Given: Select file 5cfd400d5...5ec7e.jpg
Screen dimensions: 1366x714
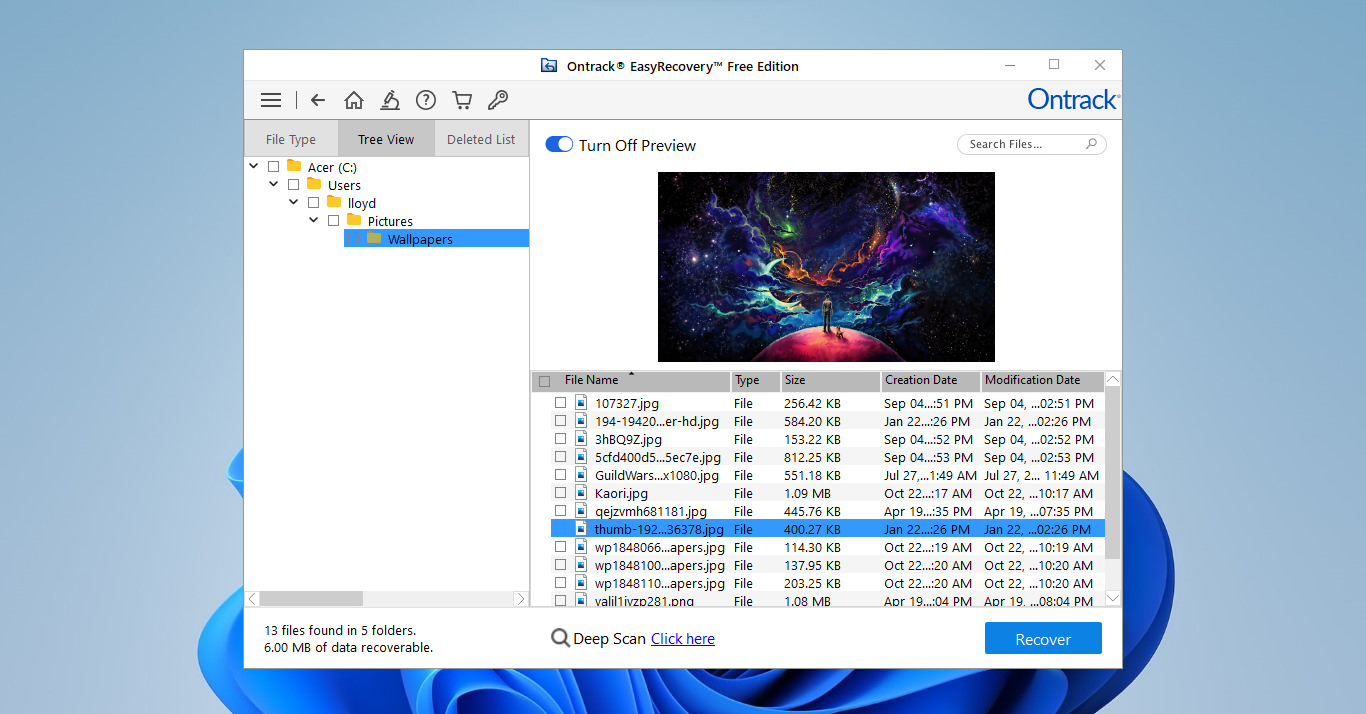Looking at the screenshot, I should [x=656, y=457].
